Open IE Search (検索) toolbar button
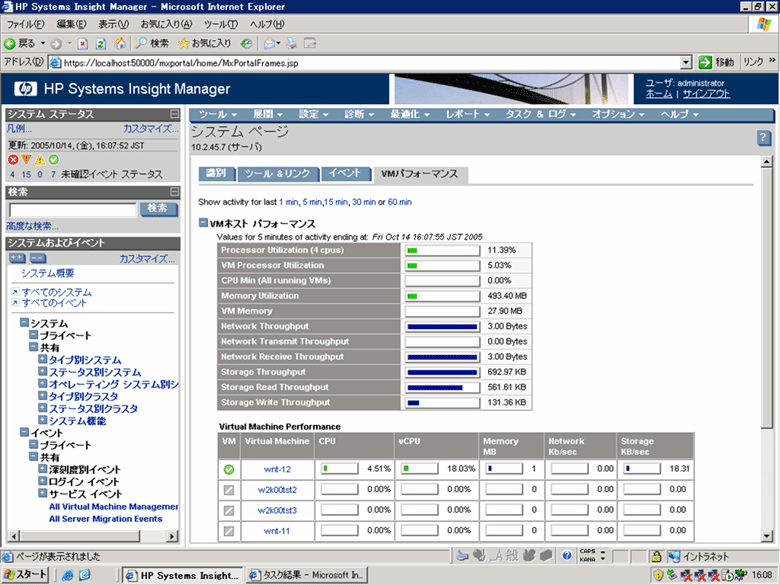 [153, 44]
